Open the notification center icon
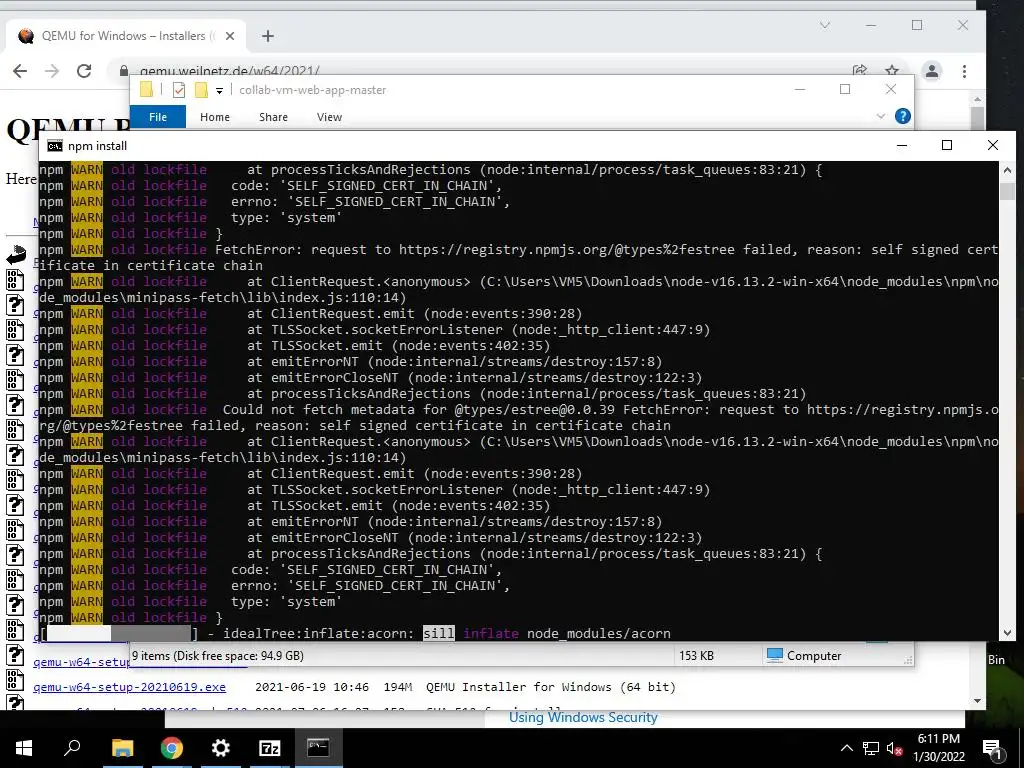 click(992, 749)
